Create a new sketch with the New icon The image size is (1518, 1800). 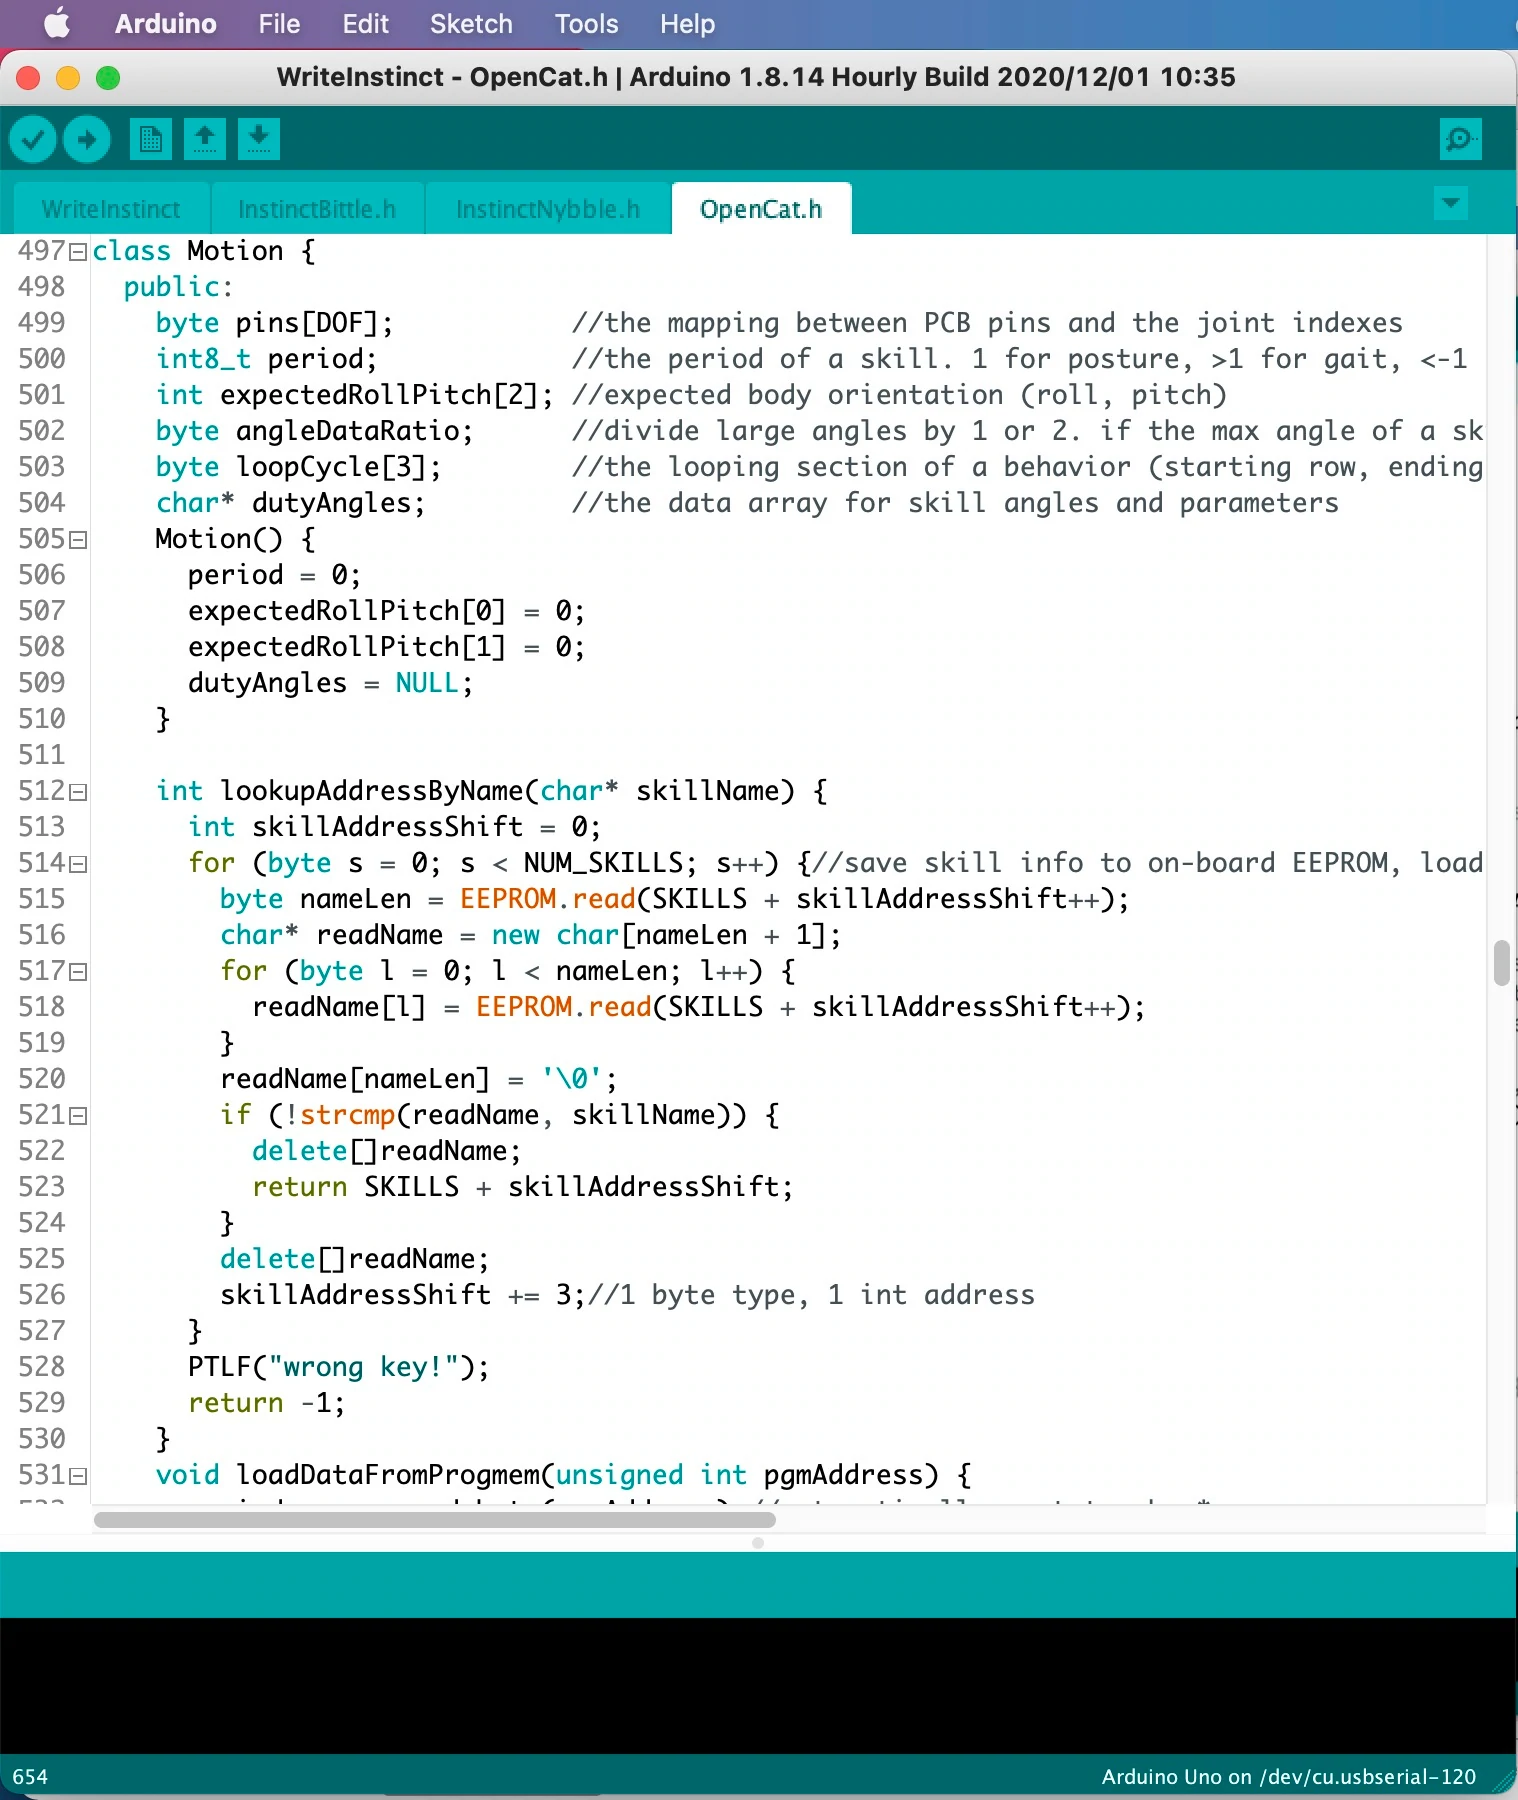(x=151, y=139)
